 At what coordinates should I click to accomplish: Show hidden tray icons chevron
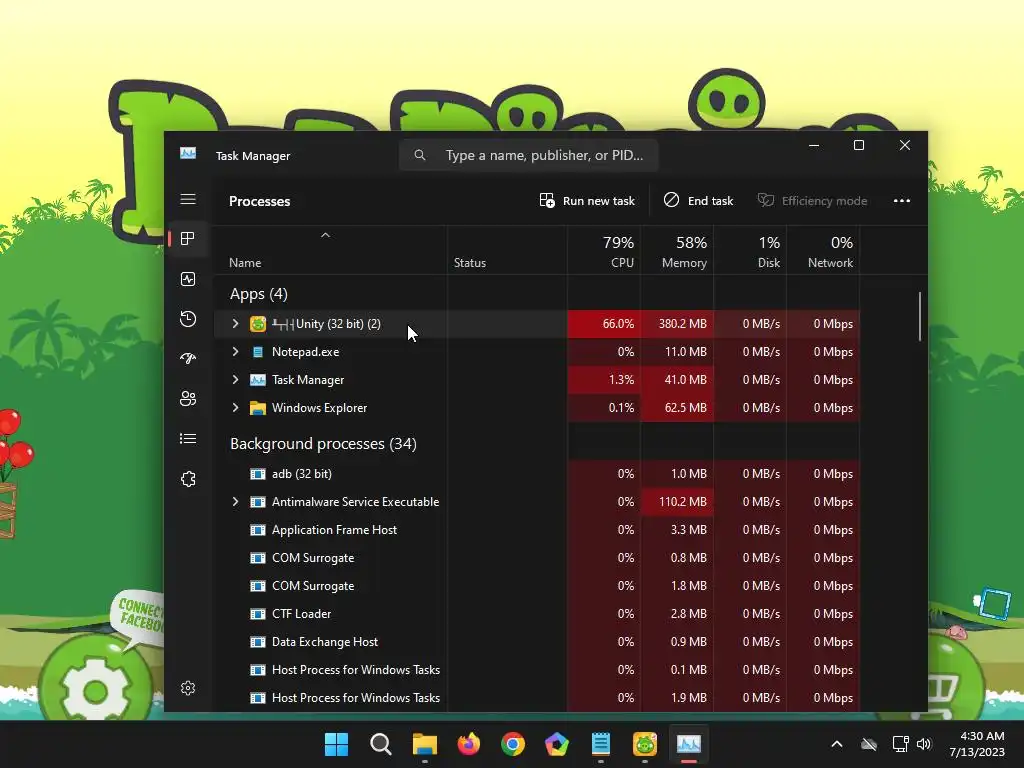(837, 744)
